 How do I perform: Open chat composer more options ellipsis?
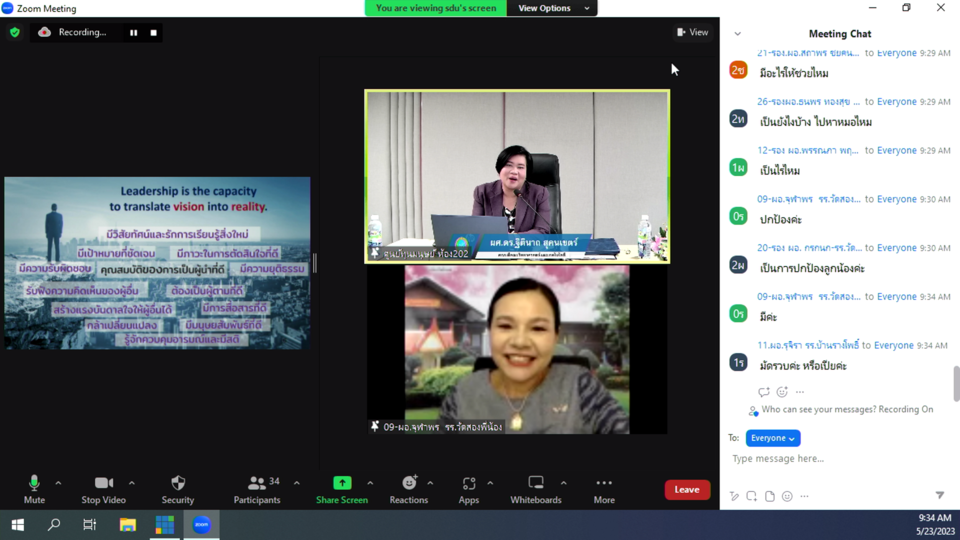[x=804, y=496]
